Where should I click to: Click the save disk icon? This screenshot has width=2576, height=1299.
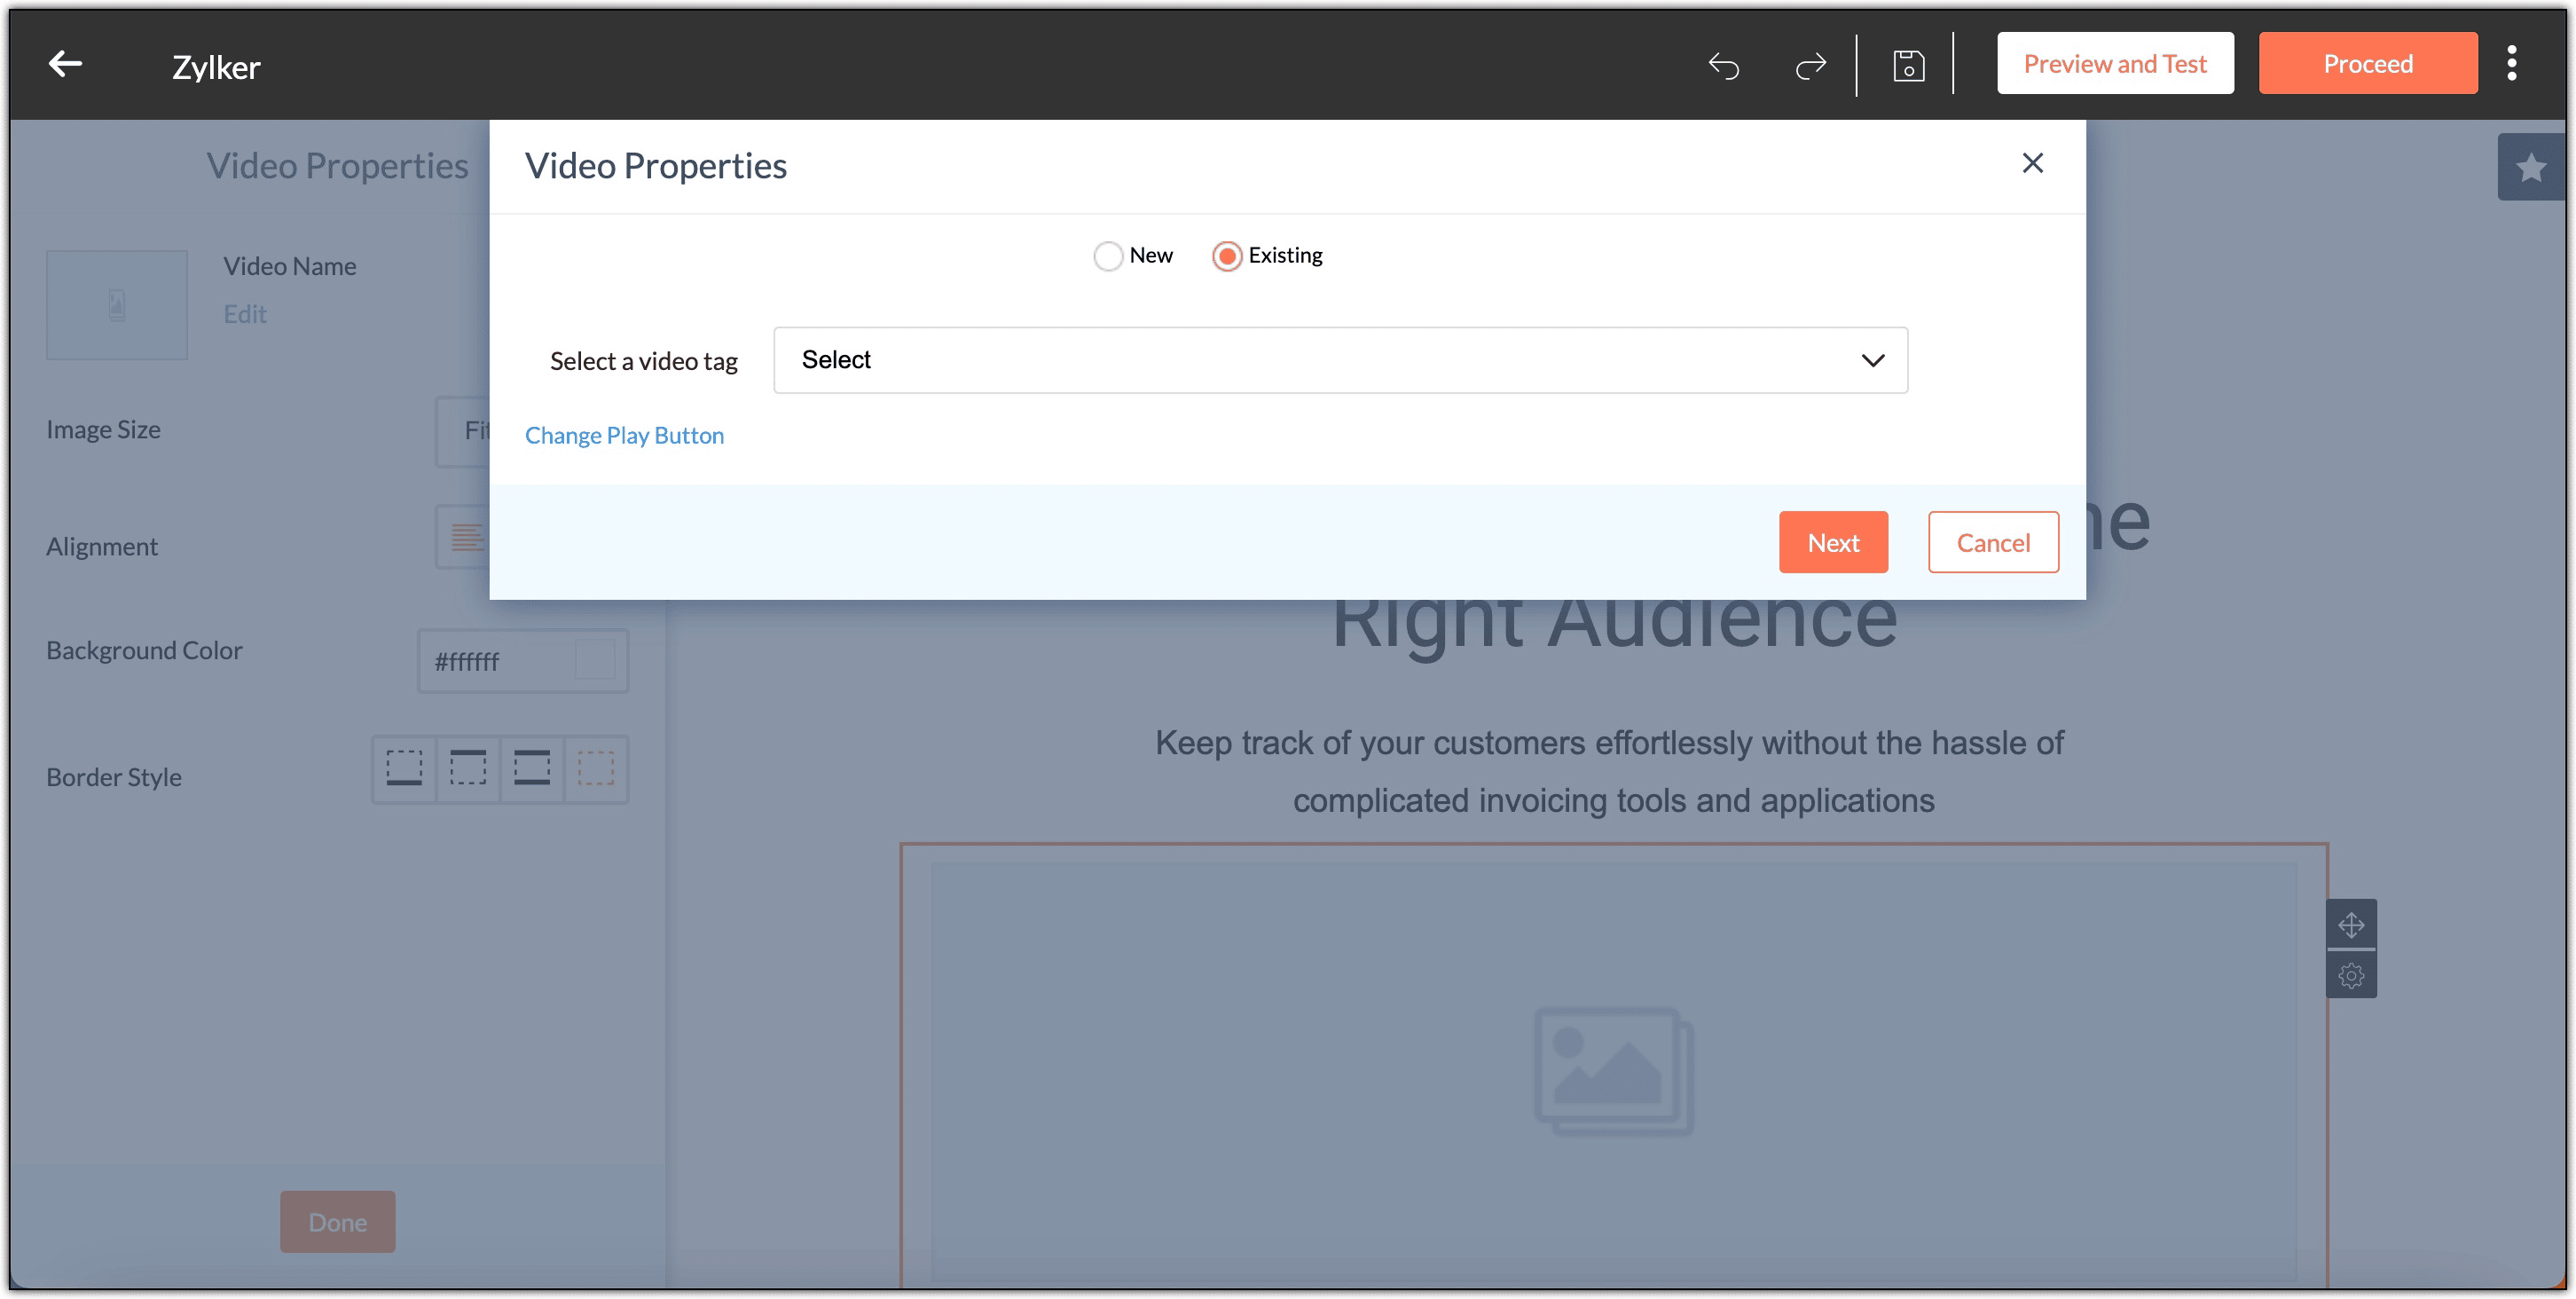tap(1908, 66)
